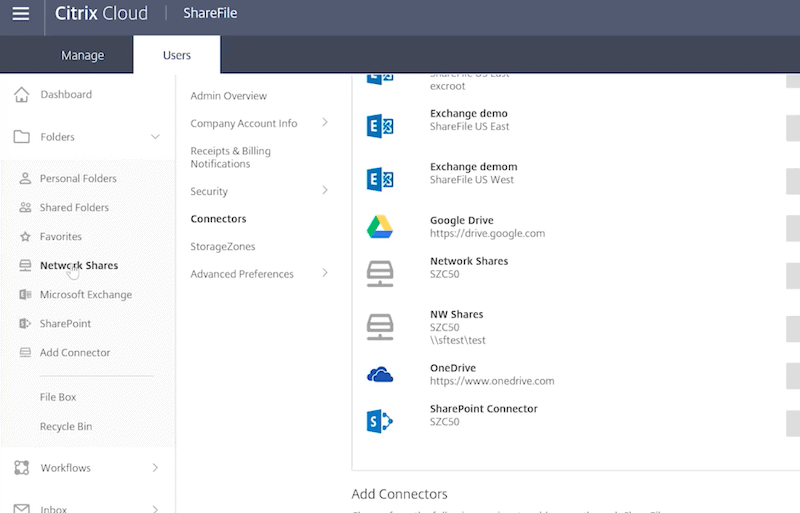Click the excroot text
Screen dimensions: 800x513
click(447, 86)
